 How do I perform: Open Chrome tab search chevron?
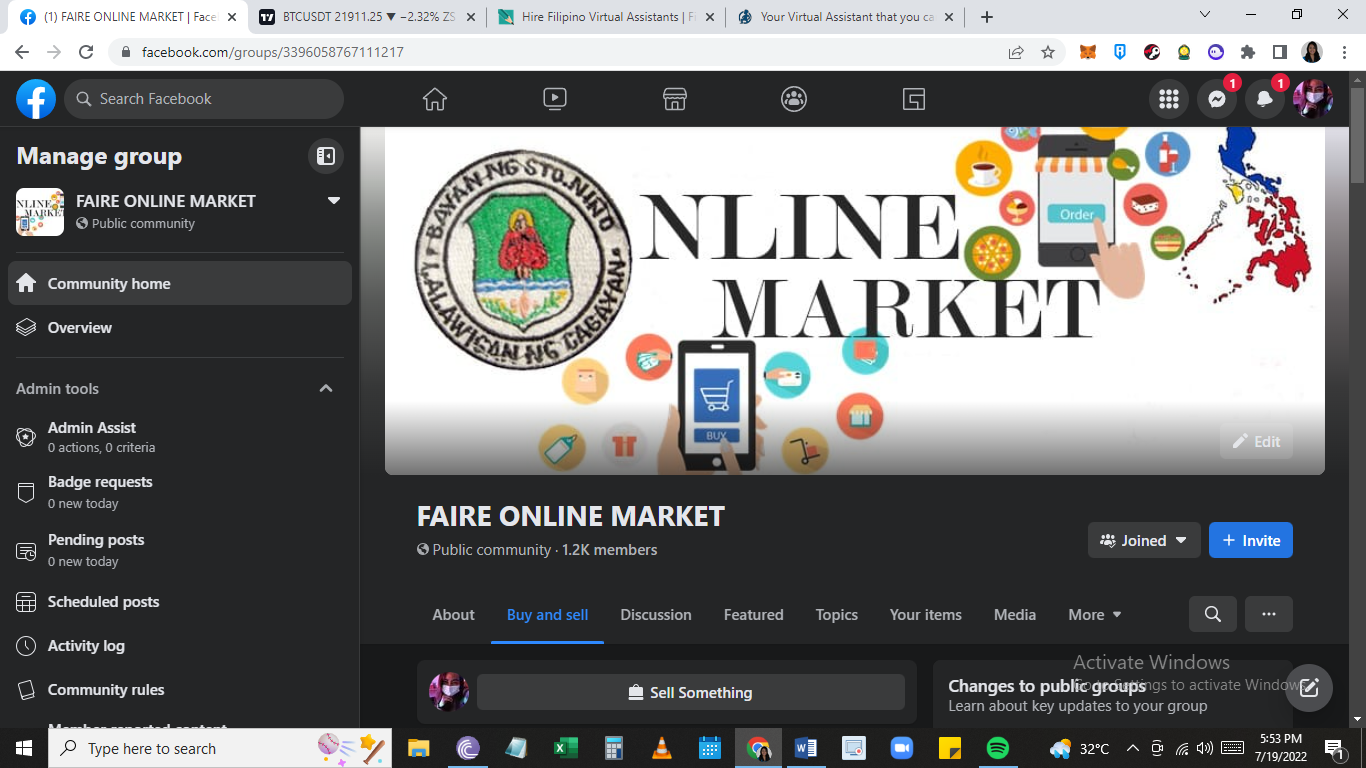[x=1205, y=15]
